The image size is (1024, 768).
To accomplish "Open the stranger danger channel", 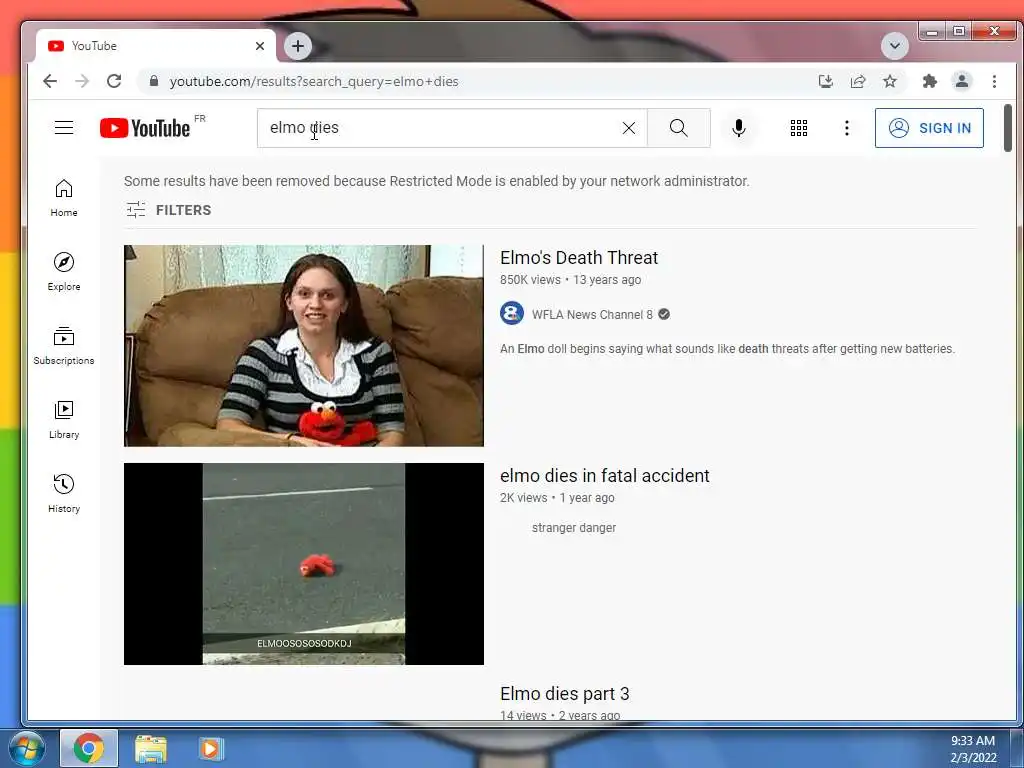I will point(573,528).
